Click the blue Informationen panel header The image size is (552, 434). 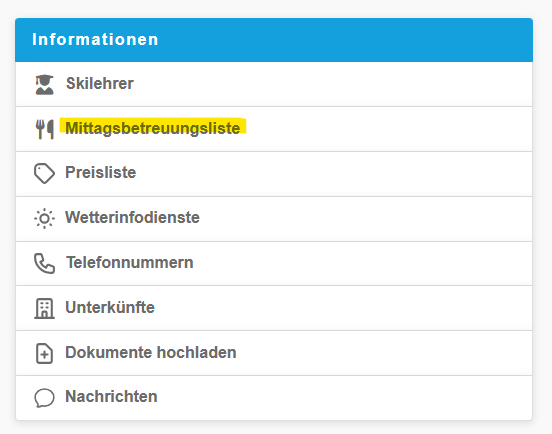pos(274,40)
